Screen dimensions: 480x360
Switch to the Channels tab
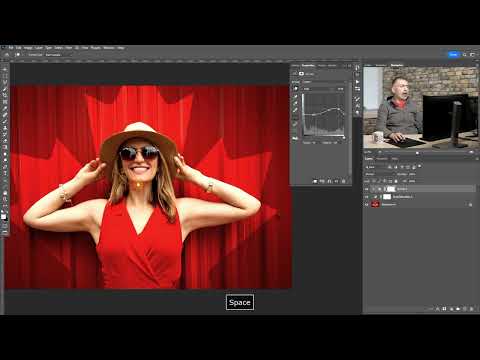click(381, 159)
